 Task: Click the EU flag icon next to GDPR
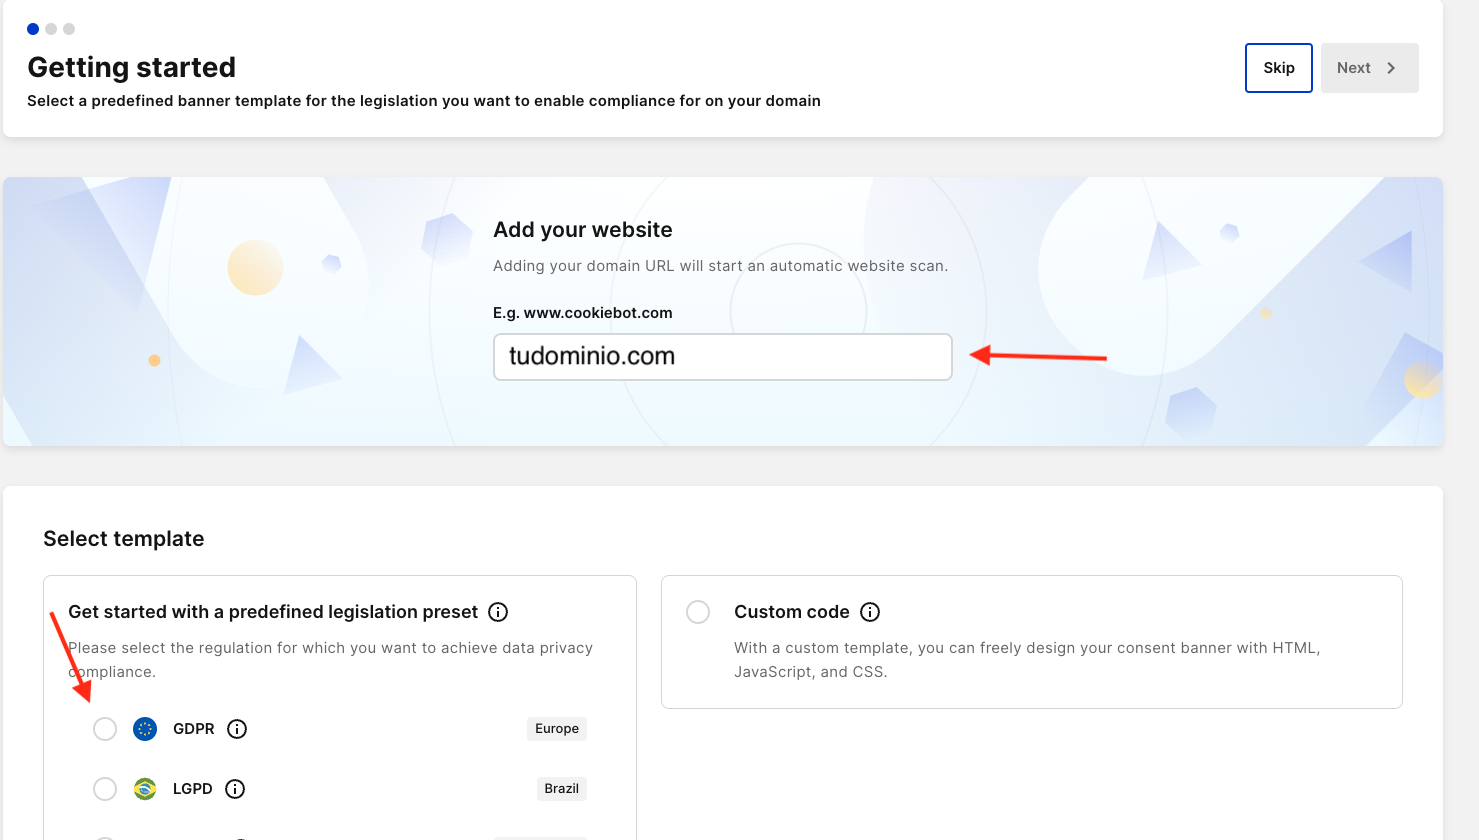[144, 728]
